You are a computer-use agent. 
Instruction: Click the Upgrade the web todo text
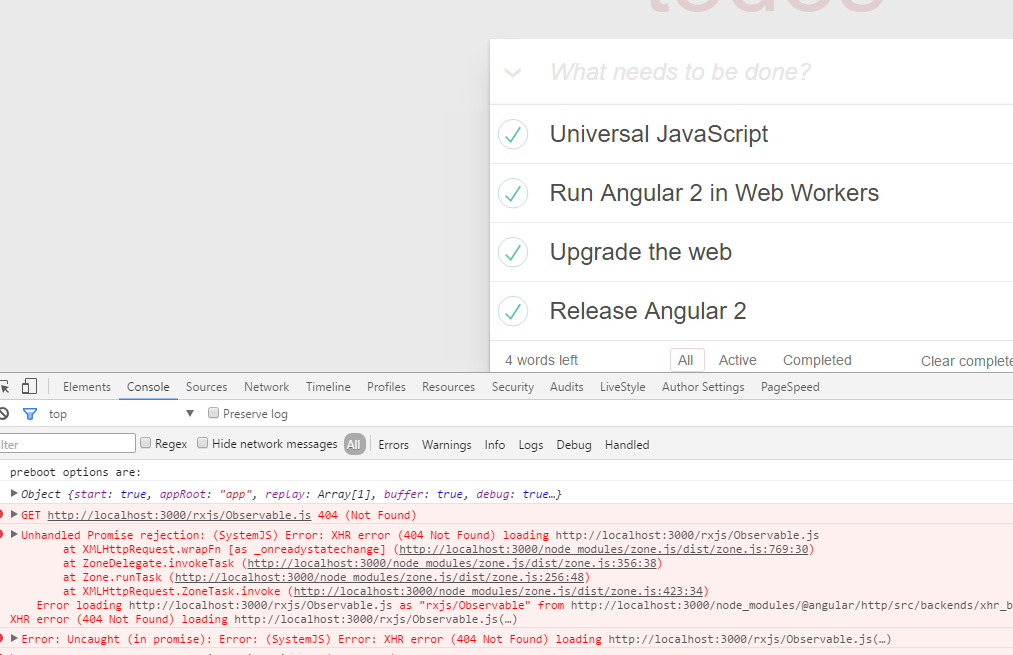tap(640, 252)
